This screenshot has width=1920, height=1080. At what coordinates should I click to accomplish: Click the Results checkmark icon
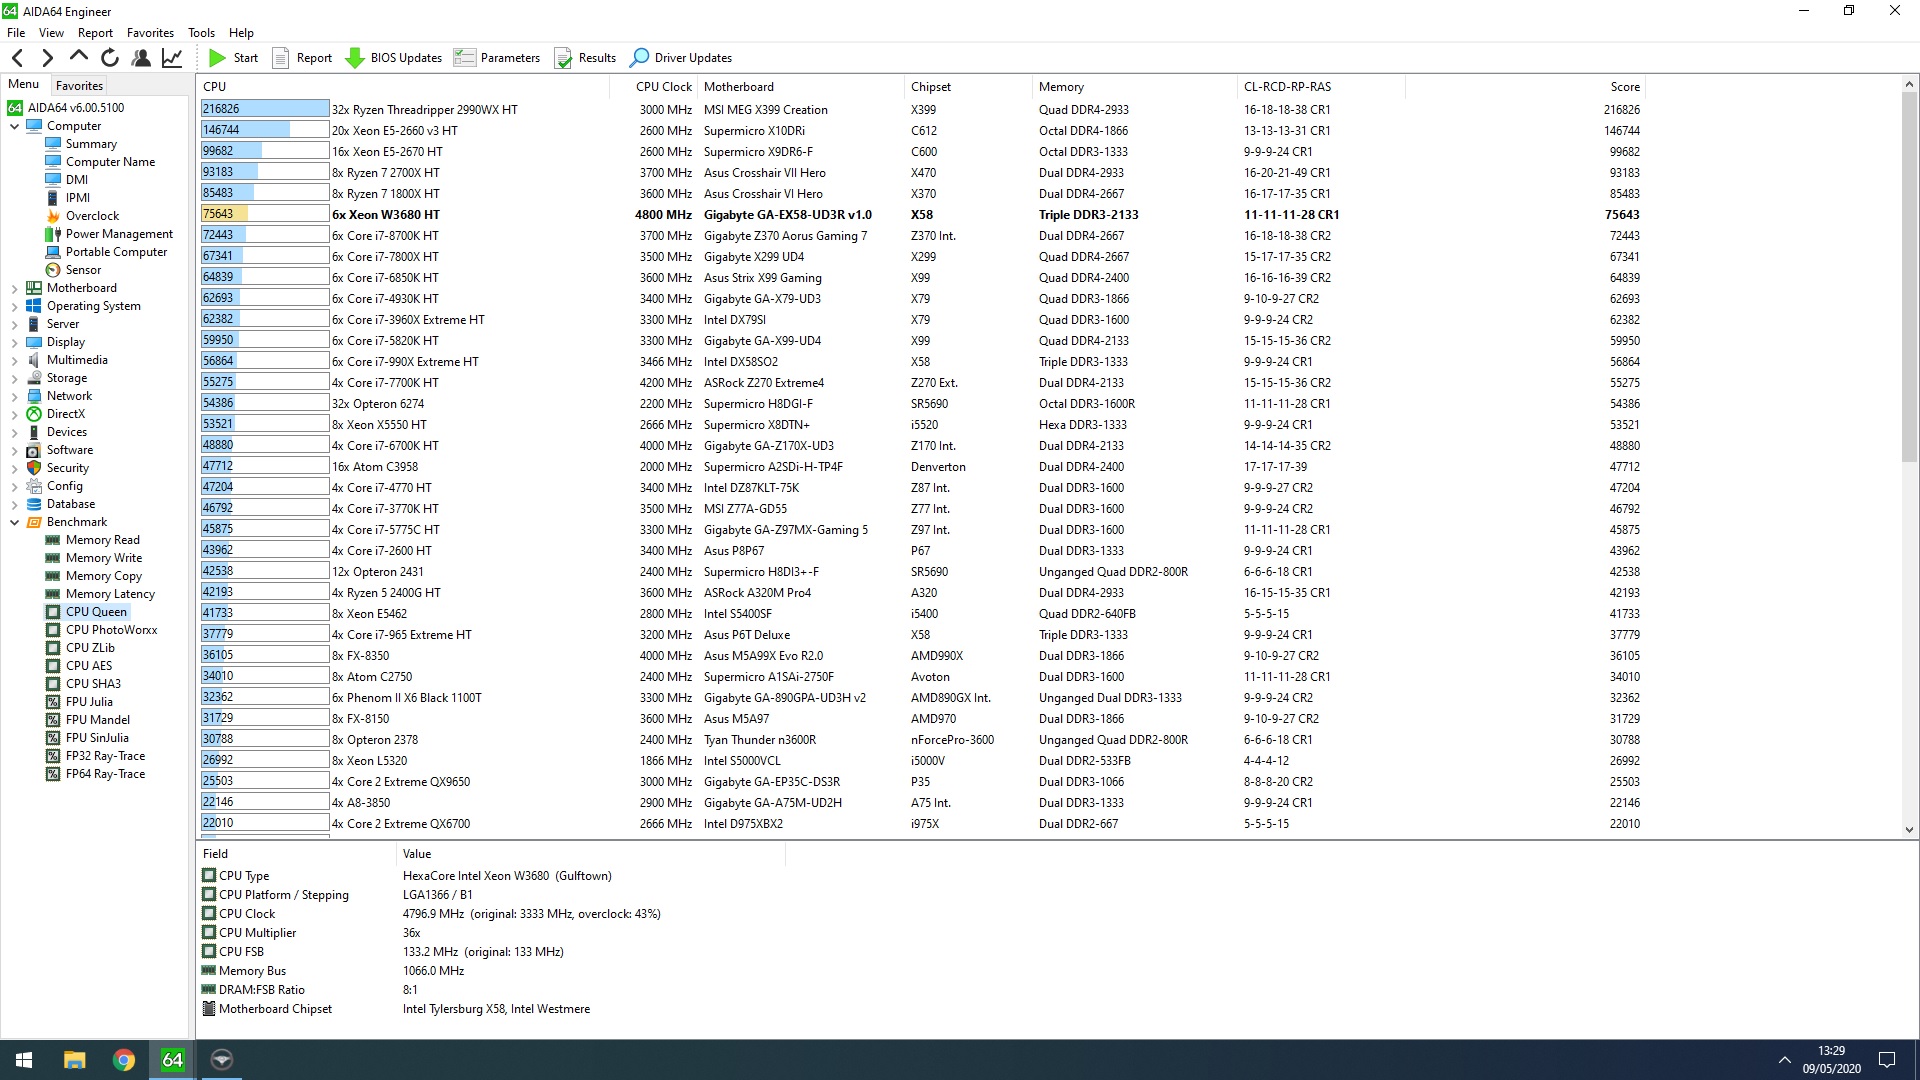pos(563,58)
